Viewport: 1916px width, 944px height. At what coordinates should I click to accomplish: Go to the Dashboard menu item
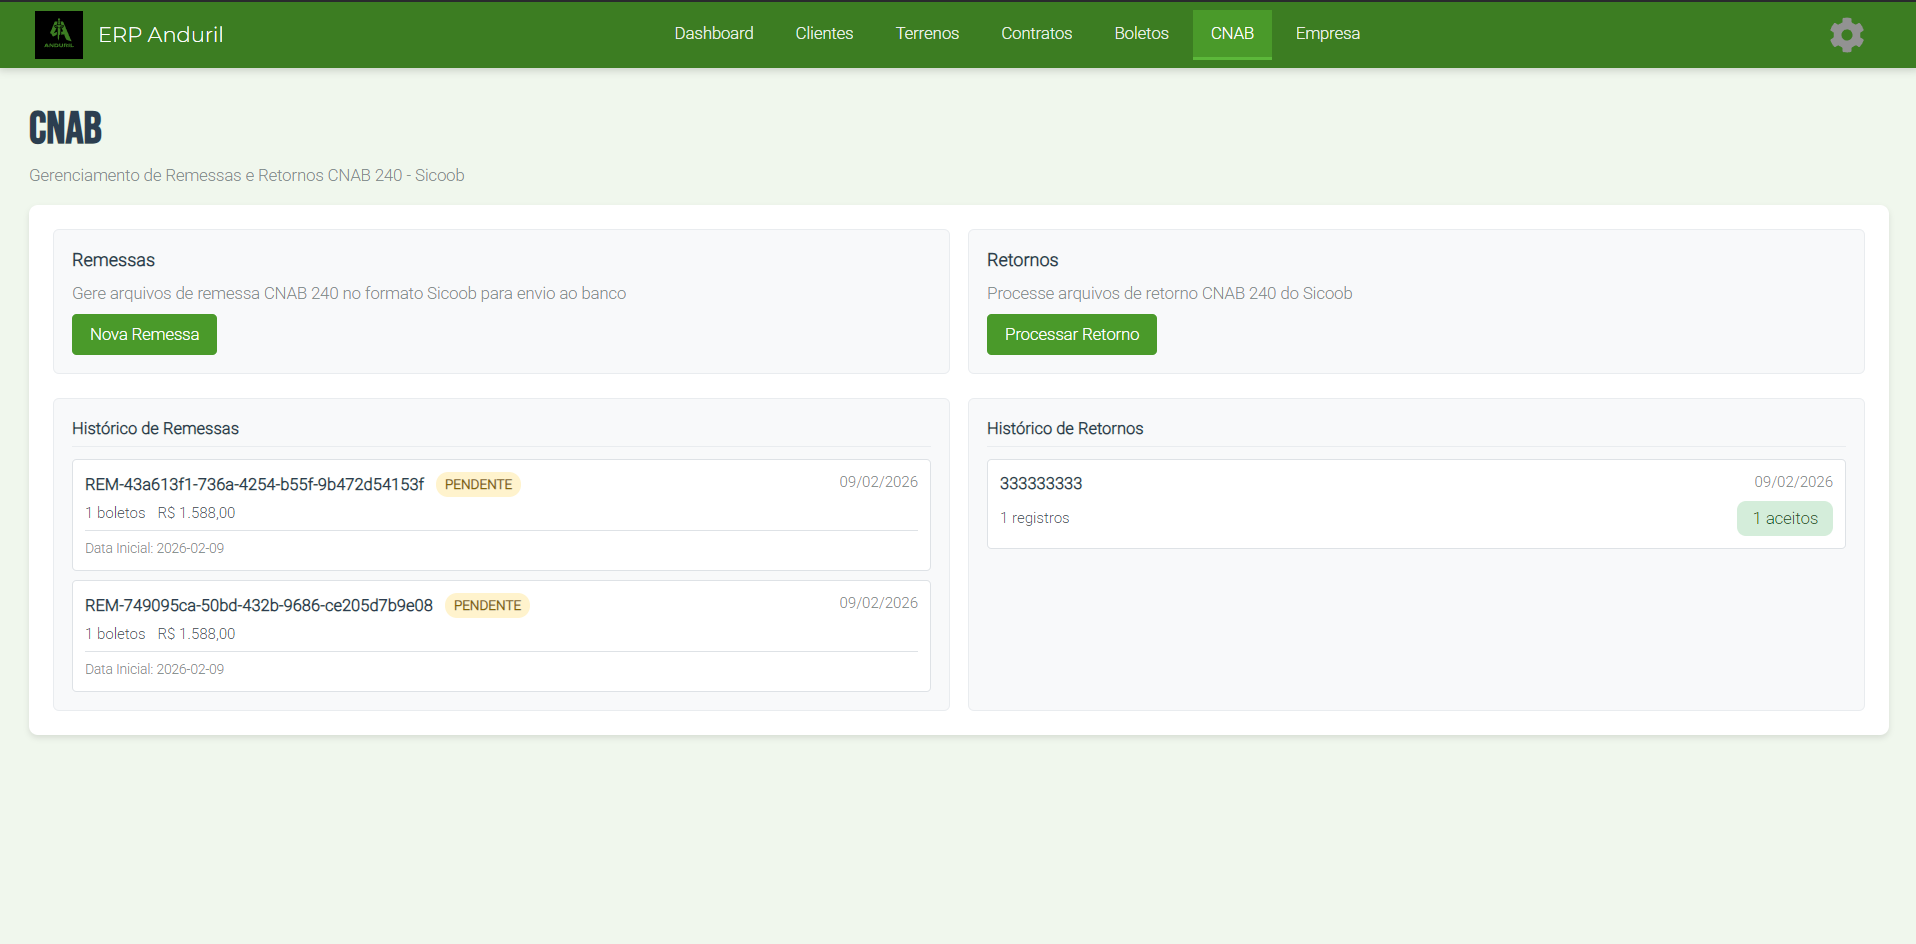713,34
